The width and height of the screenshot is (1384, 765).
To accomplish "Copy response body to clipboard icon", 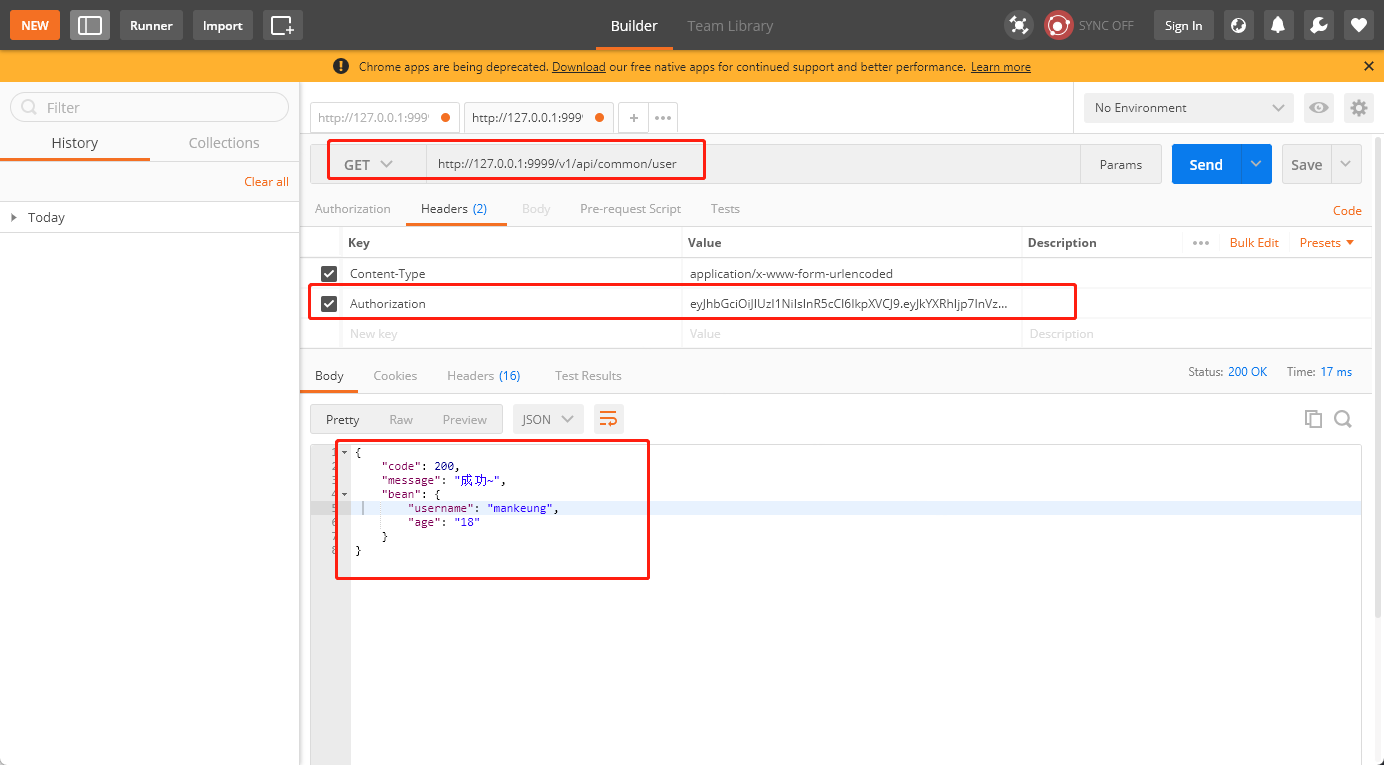I will point(1313,419).
